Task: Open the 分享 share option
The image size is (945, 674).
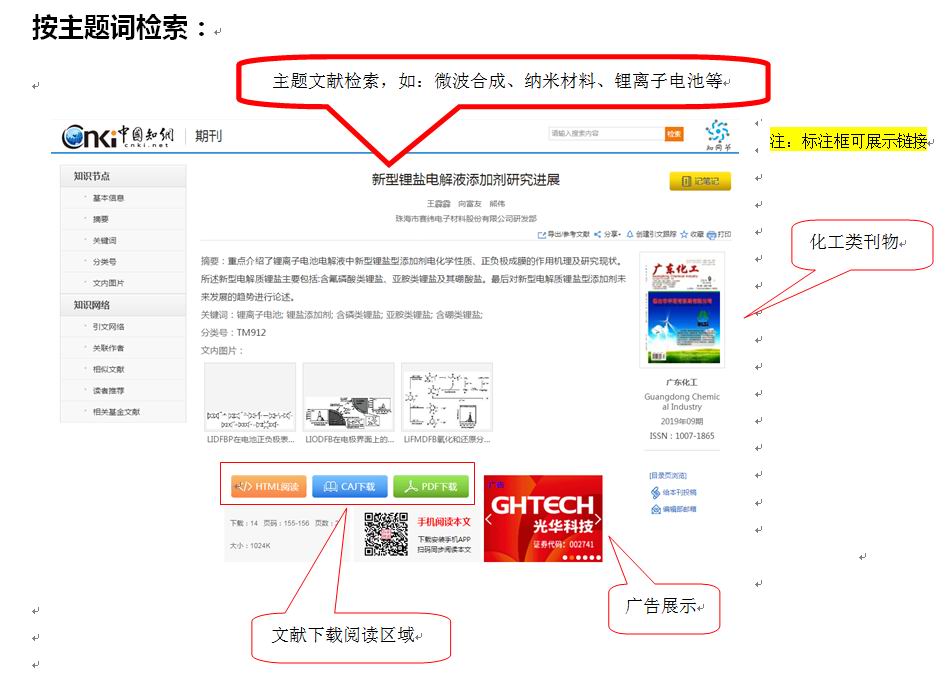Action: [x=598, y=235]
